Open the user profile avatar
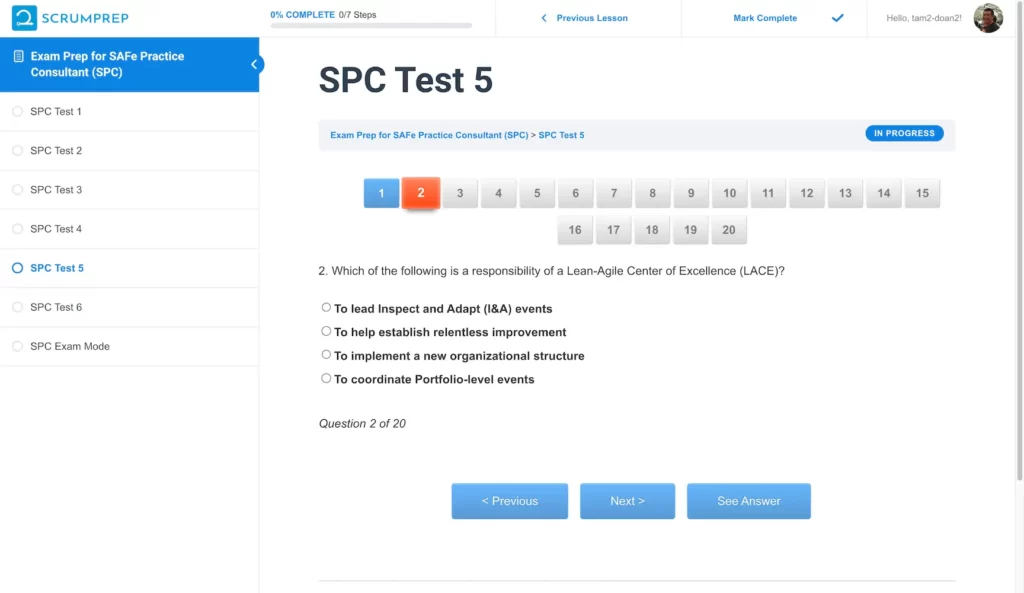 coord(988,17)
